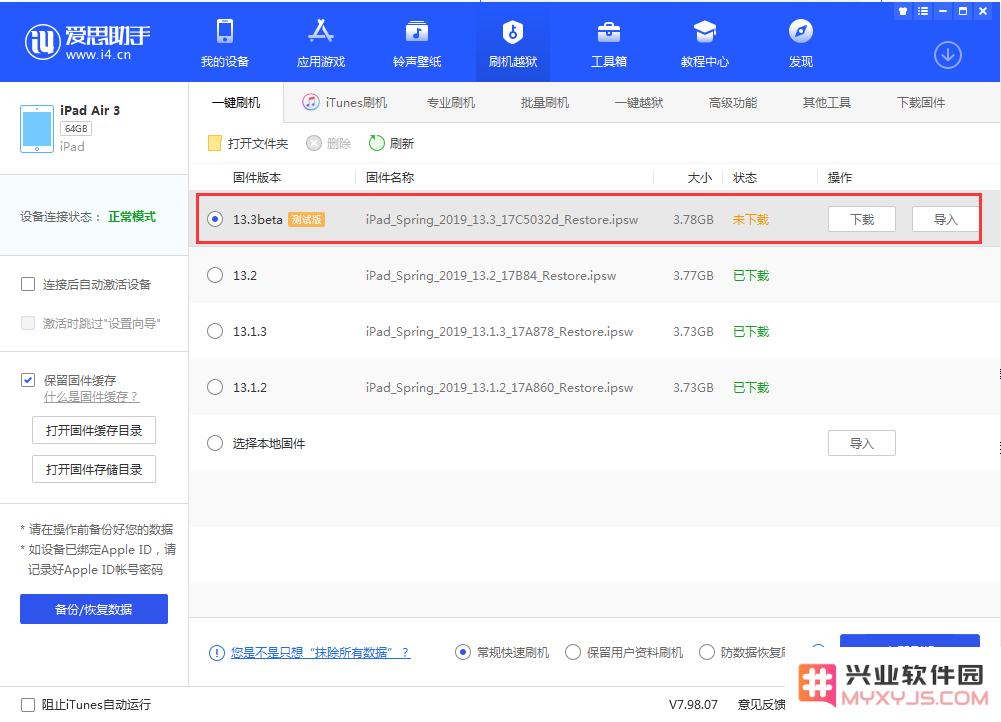Click the 64GB storage badge

76,129
